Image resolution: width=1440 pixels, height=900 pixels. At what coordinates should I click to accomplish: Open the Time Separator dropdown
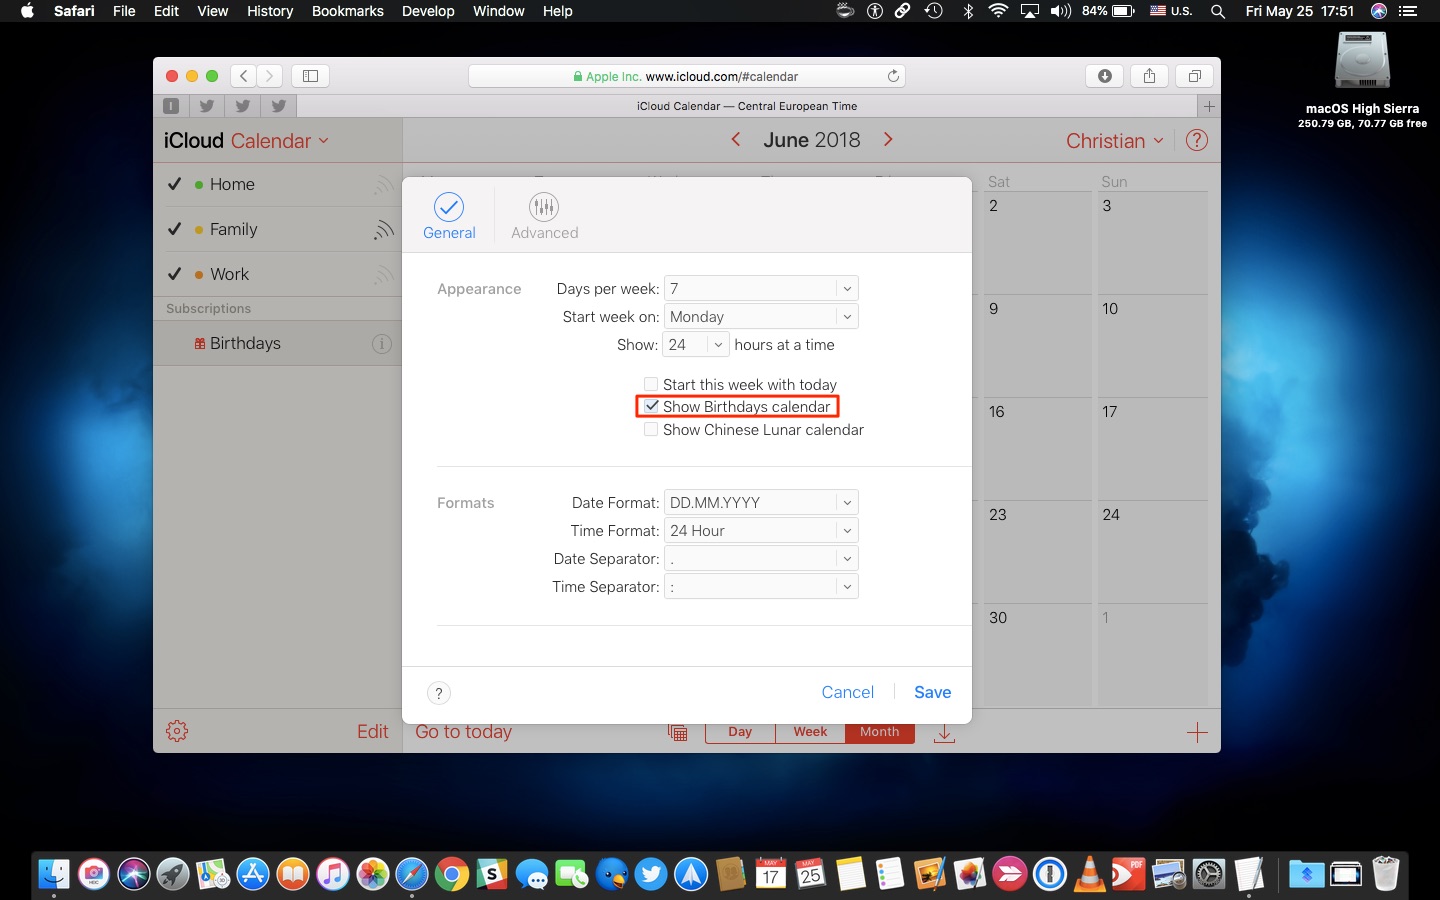tap(761, 586)
